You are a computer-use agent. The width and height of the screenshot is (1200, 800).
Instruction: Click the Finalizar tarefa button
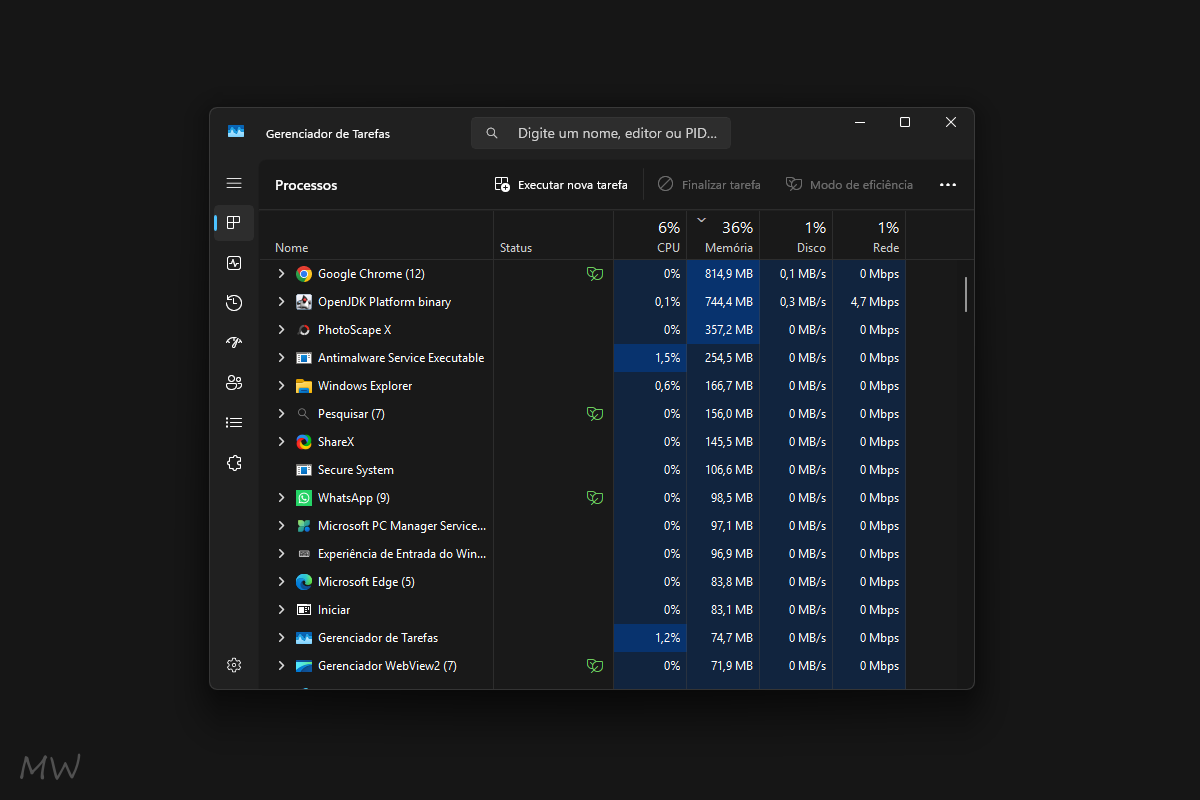coord(709,185)
